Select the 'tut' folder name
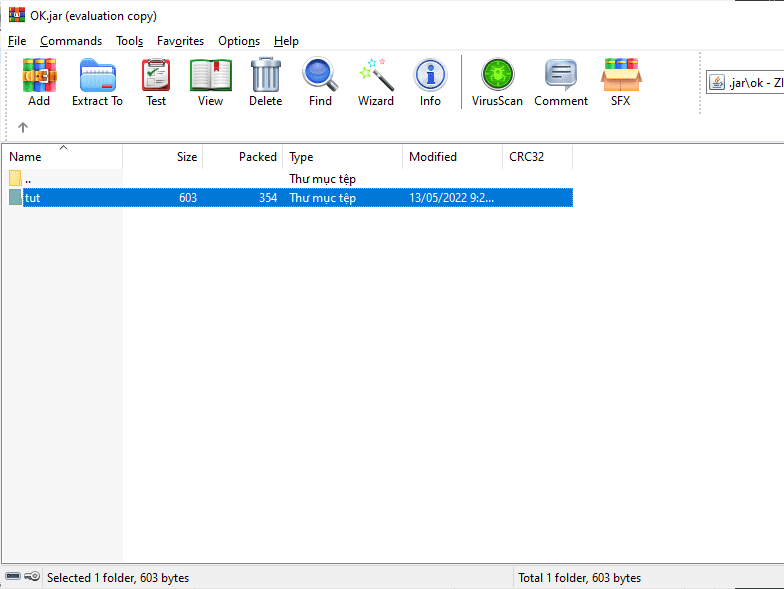Image resolution: width=784 pixels, height=589 pixels. pyautogui.click(x=32, y=198)
